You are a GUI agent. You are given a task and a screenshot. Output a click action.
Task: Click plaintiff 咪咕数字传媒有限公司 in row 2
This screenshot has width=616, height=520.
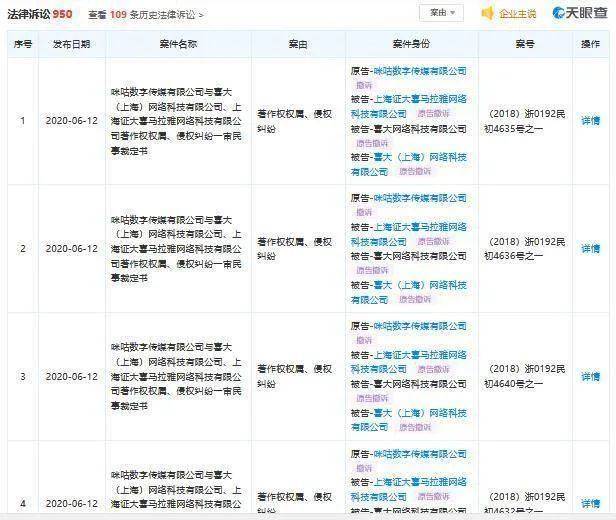[420, 198]
